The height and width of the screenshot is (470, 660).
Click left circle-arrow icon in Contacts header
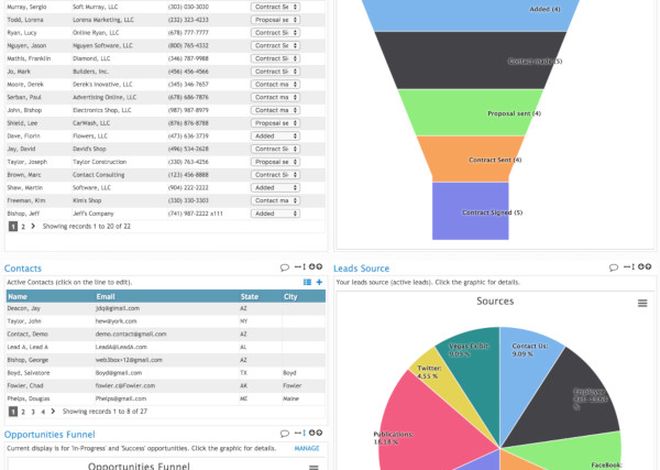pos(312,267)
